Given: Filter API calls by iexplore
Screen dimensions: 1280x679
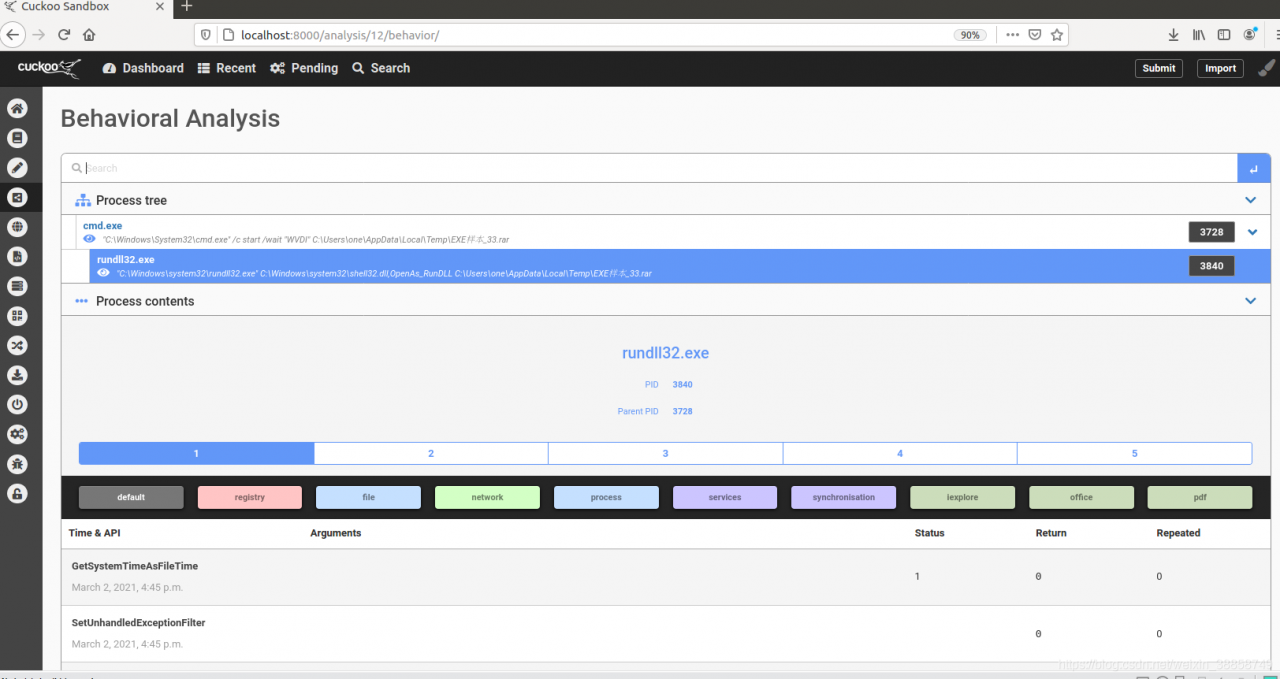Looking at the screenshot, I should 962,497.
